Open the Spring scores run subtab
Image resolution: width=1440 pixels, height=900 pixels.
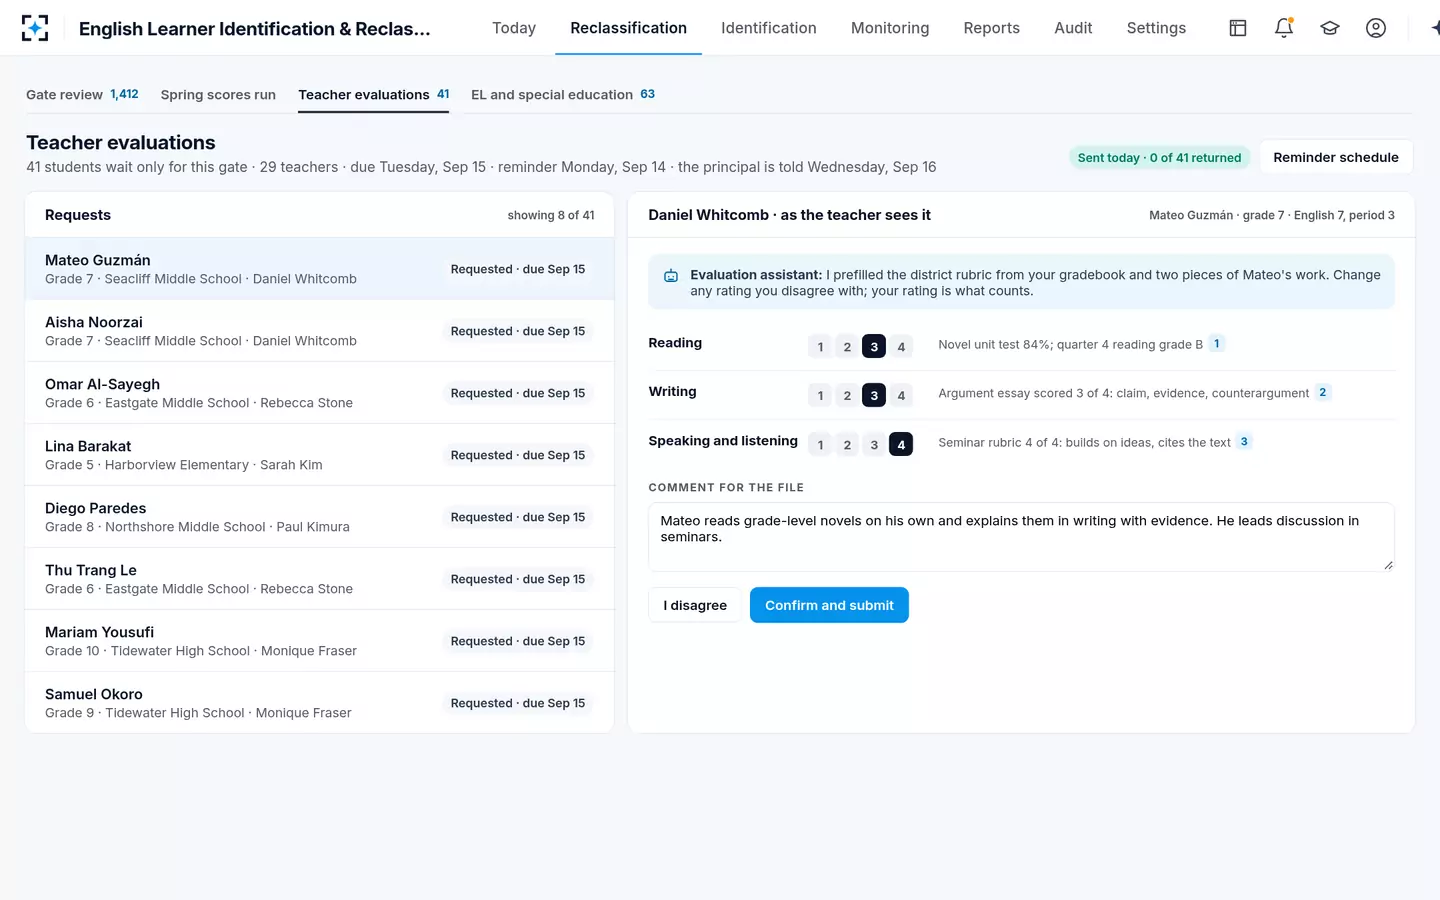218,95
